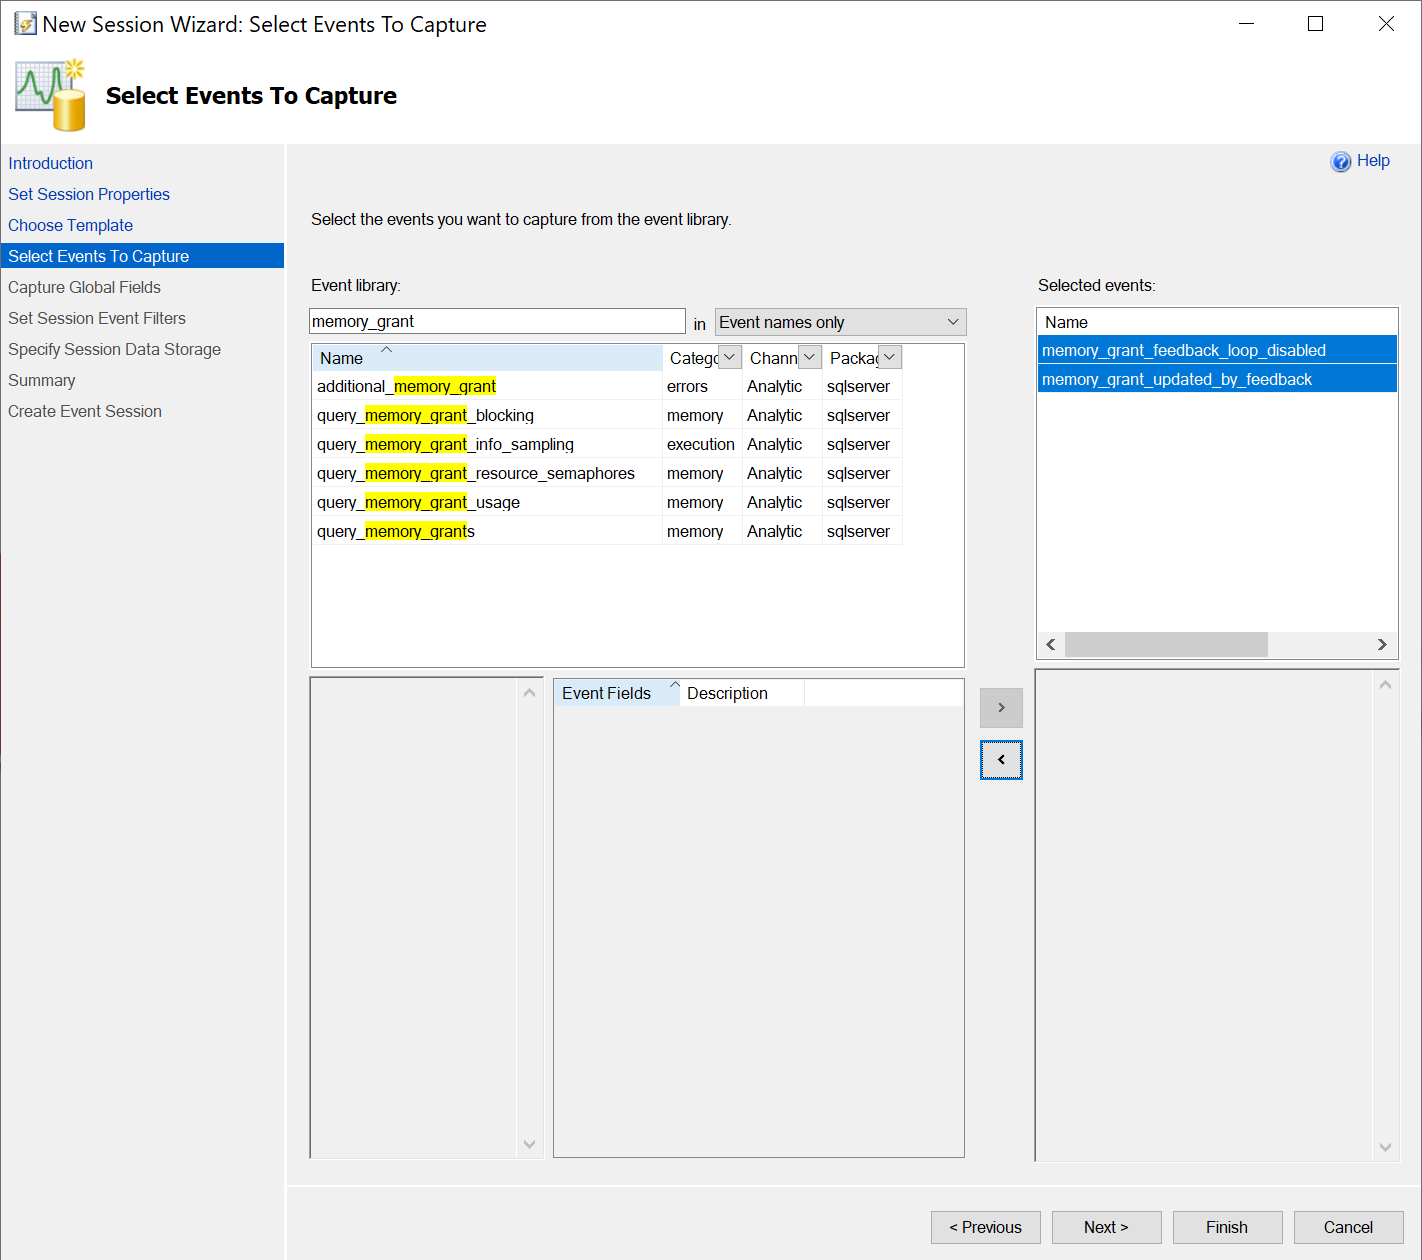Click Selected events scroll right arrow
This screenshot has width=1422, height=1260.
click(x=1382, y=644)
